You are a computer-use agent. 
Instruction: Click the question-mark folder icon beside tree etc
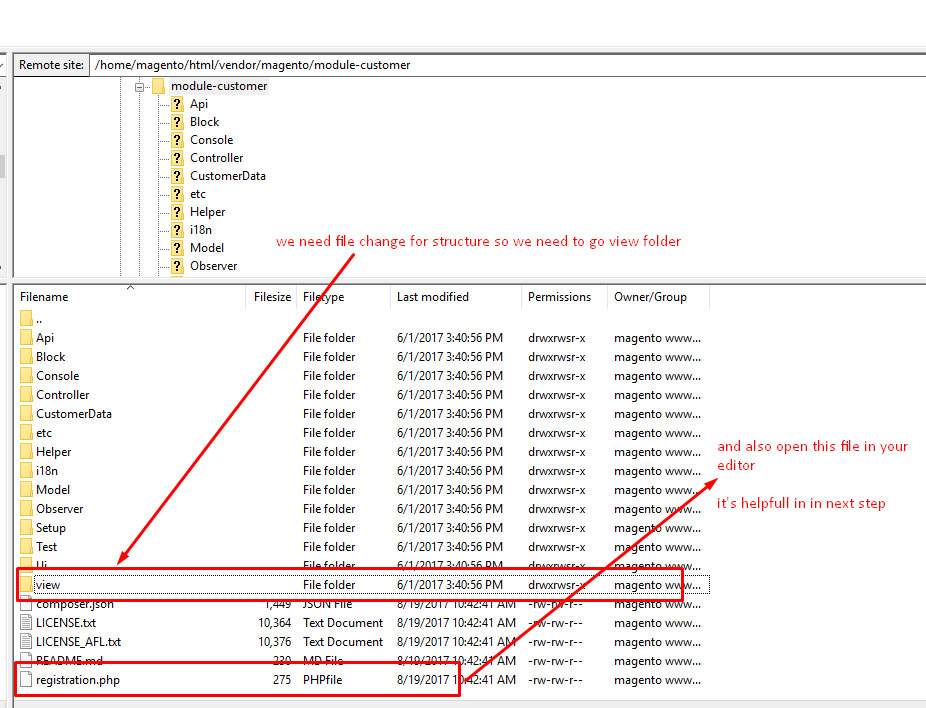(177, 194)
